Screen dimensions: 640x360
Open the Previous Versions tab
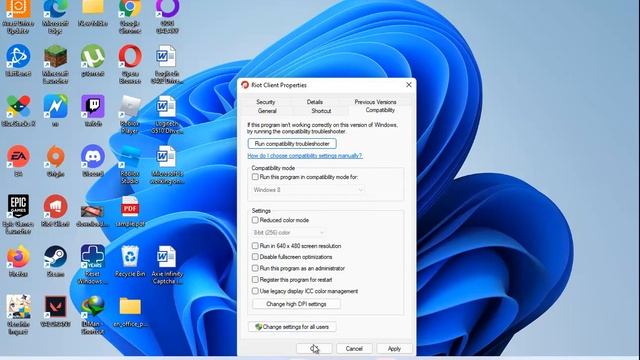[376, 102]
